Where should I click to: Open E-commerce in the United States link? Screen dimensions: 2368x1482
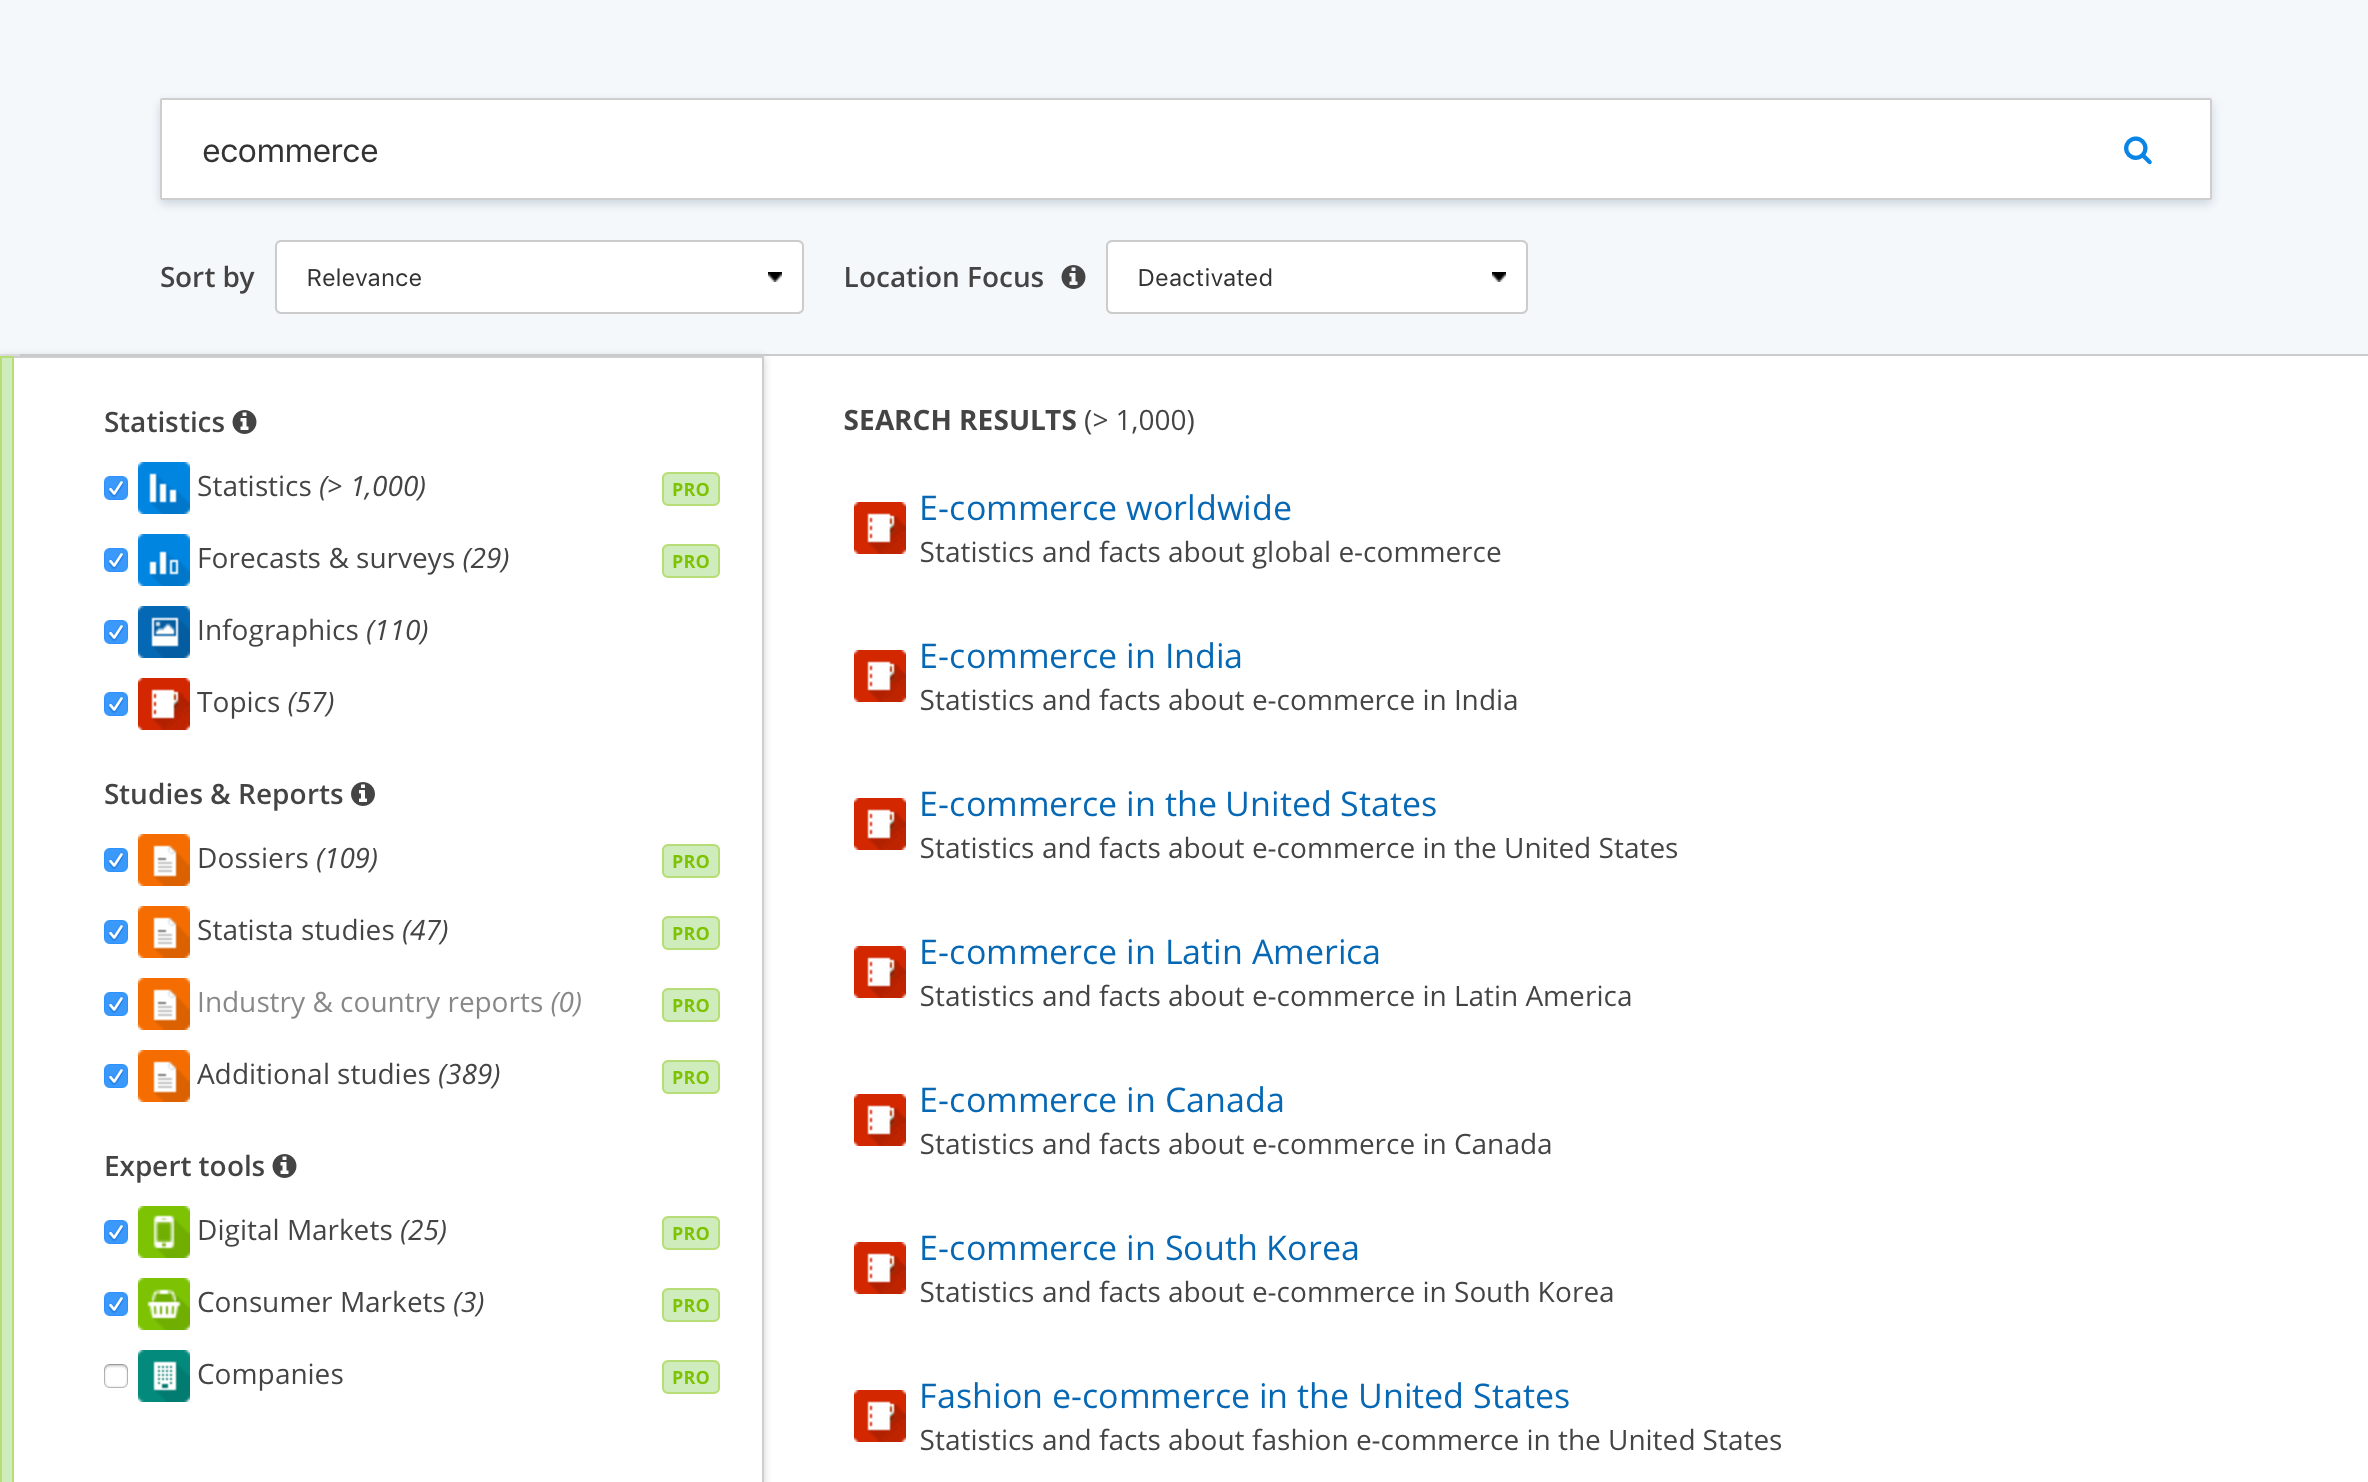1177,804
